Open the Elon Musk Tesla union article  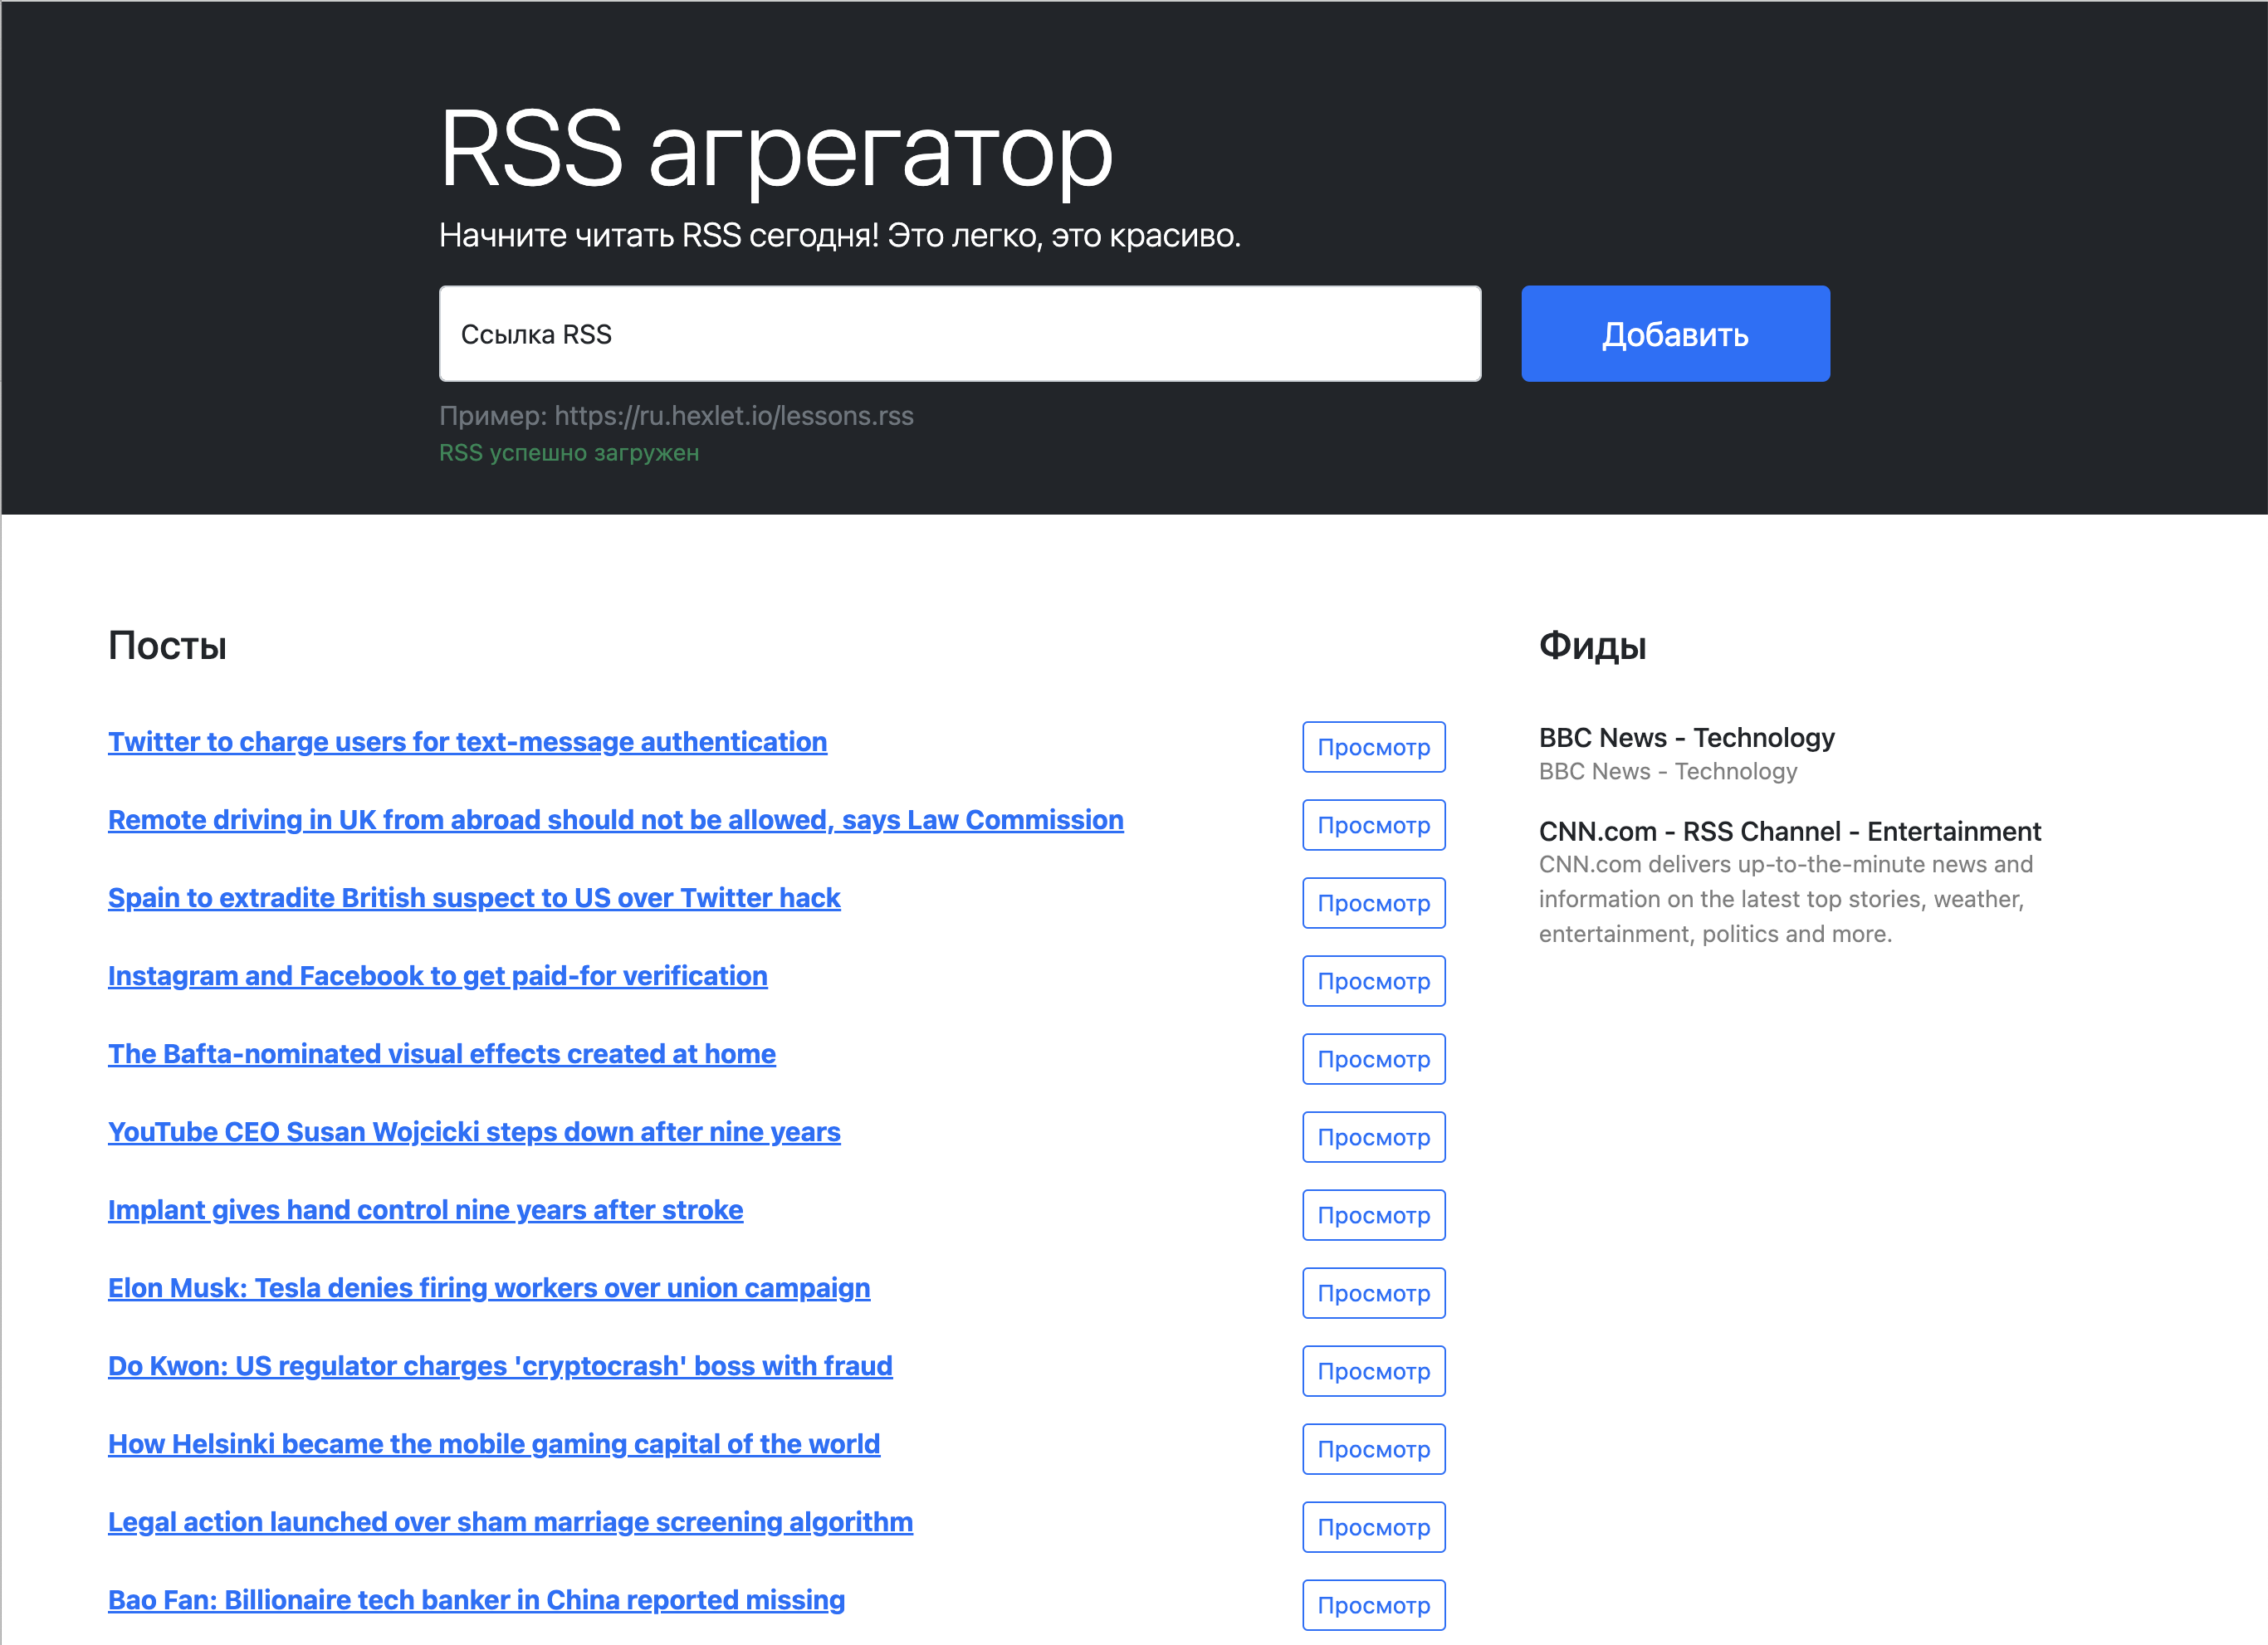[x=488, y=1287]
